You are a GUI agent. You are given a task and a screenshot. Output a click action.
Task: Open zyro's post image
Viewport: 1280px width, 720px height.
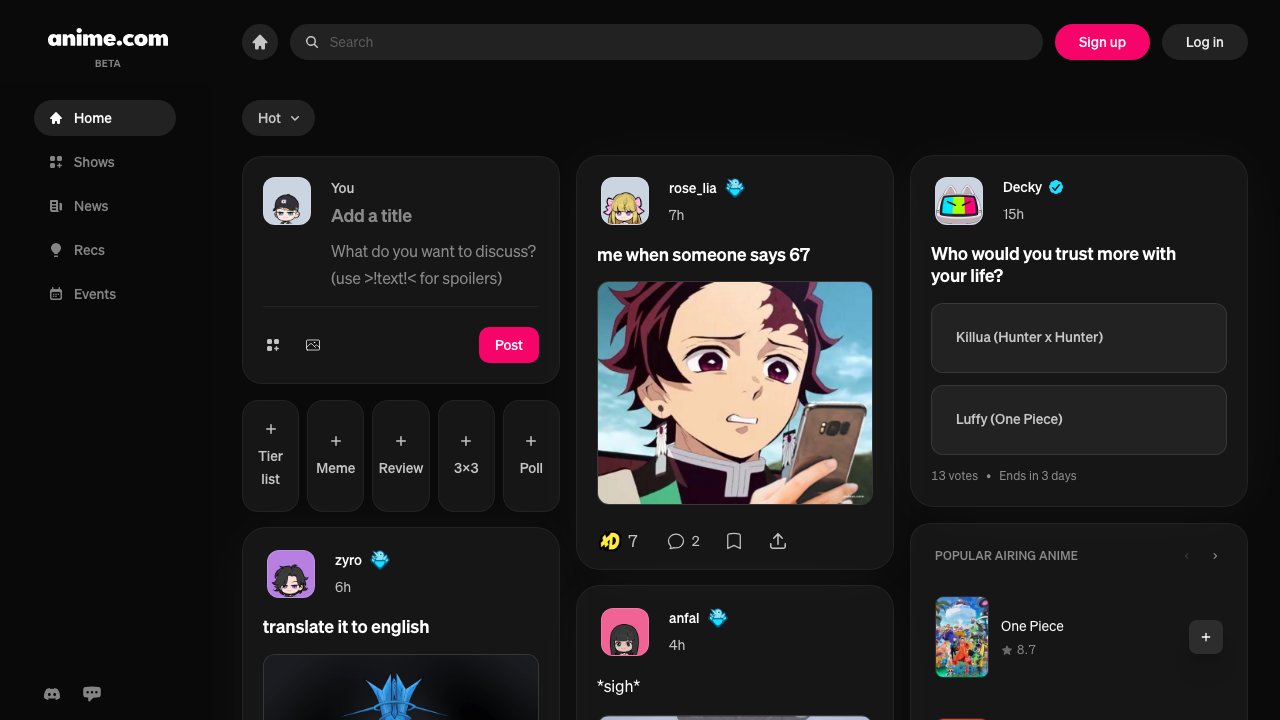[401, 688]
